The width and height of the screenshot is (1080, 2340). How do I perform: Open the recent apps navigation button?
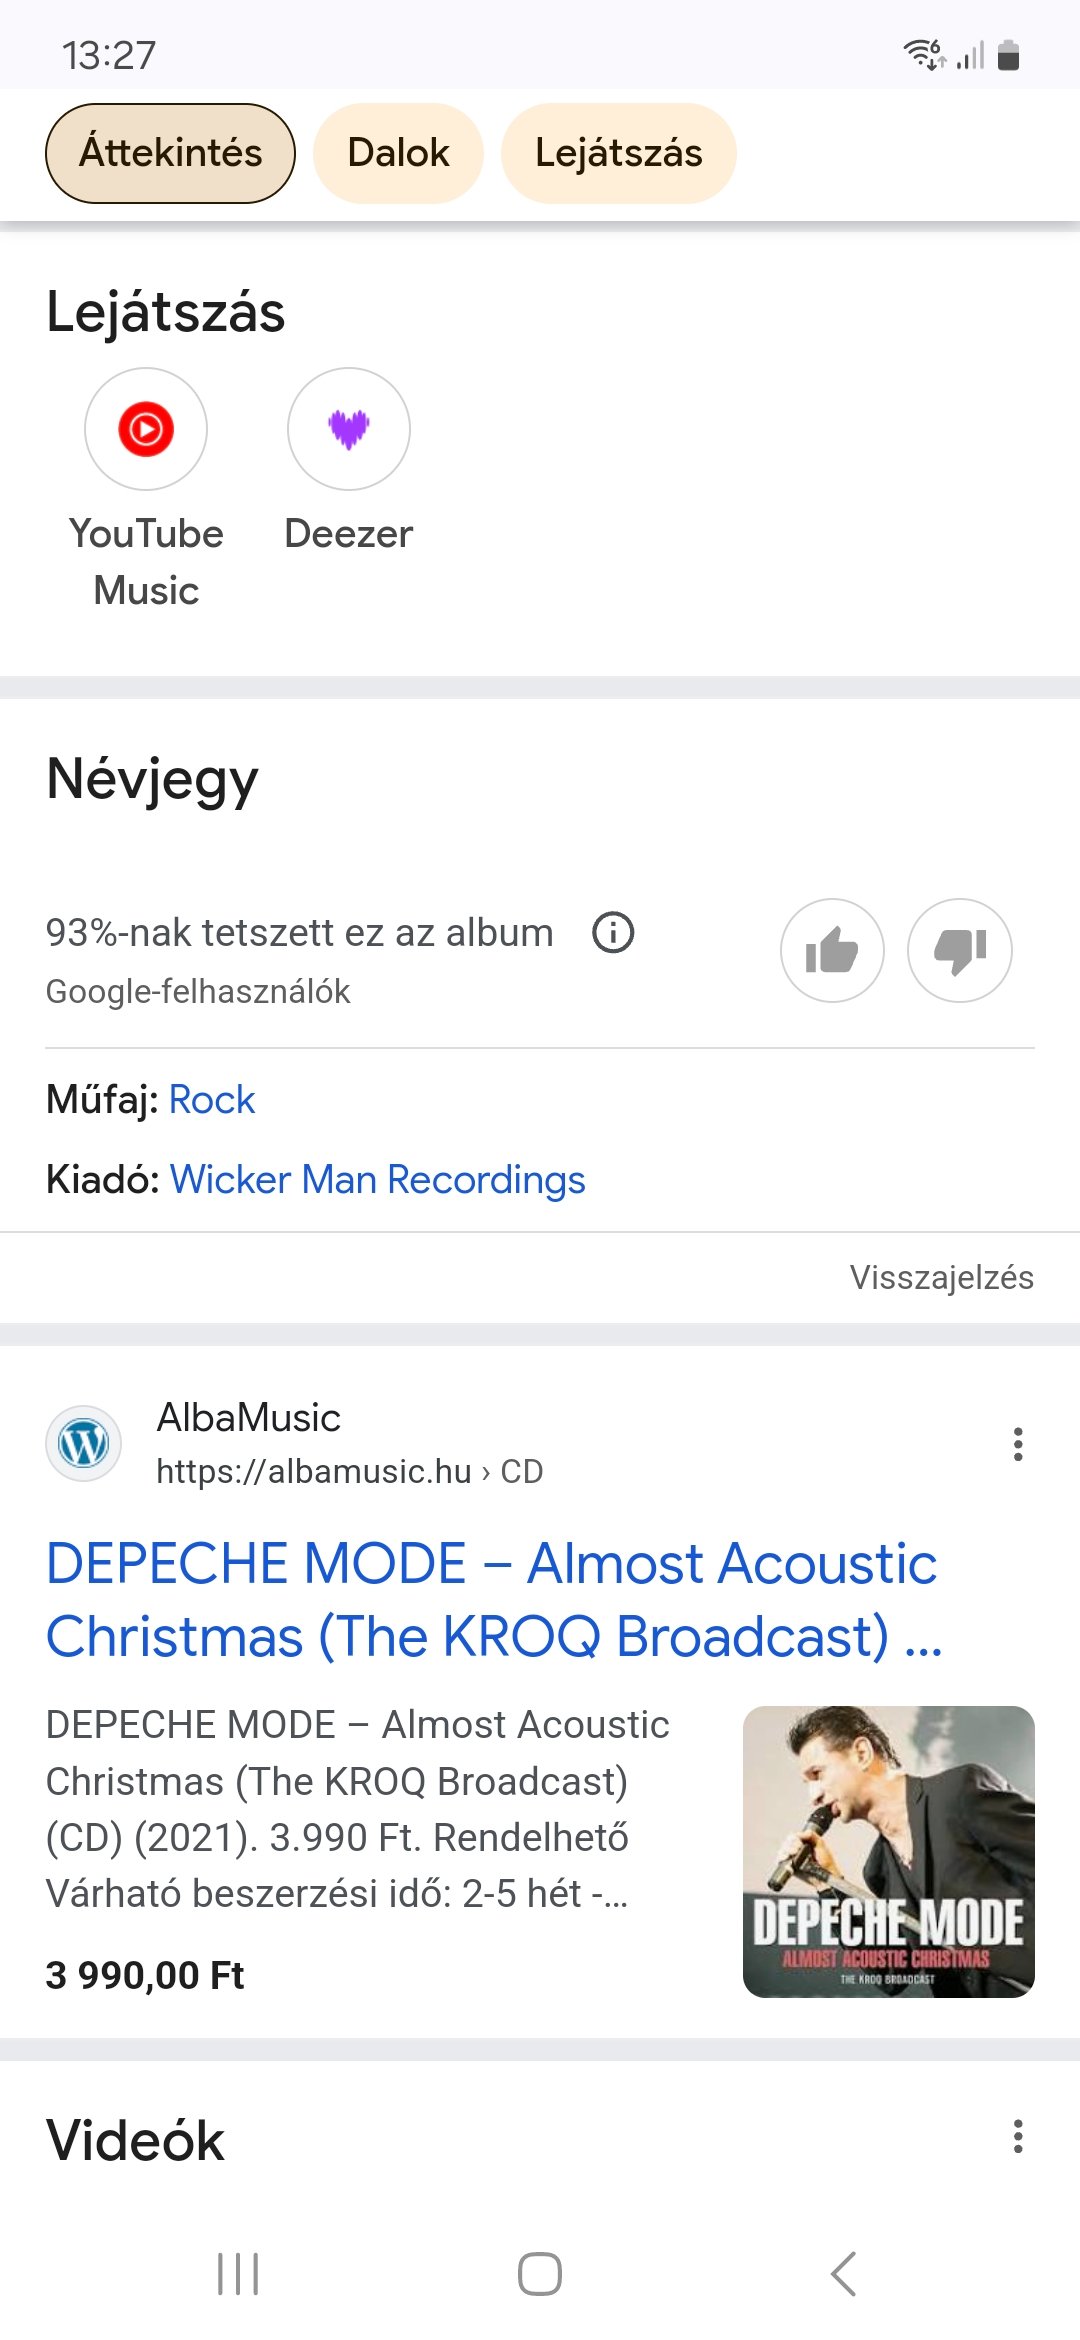238,2274
